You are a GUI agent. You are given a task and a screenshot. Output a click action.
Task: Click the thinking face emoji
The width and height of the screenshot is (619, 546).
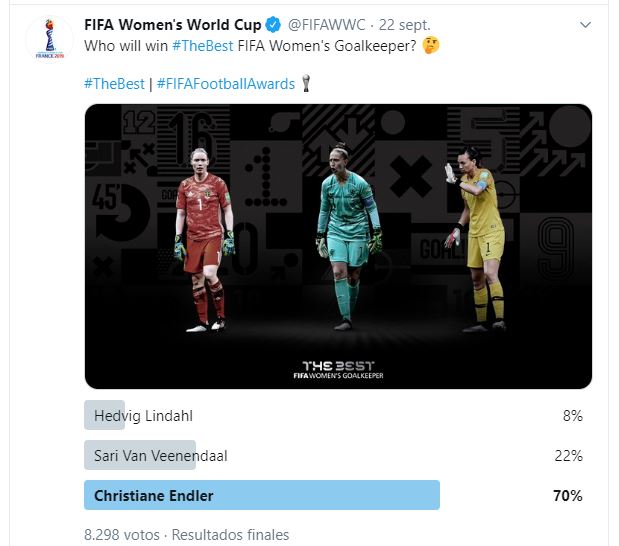pos(431,45)
